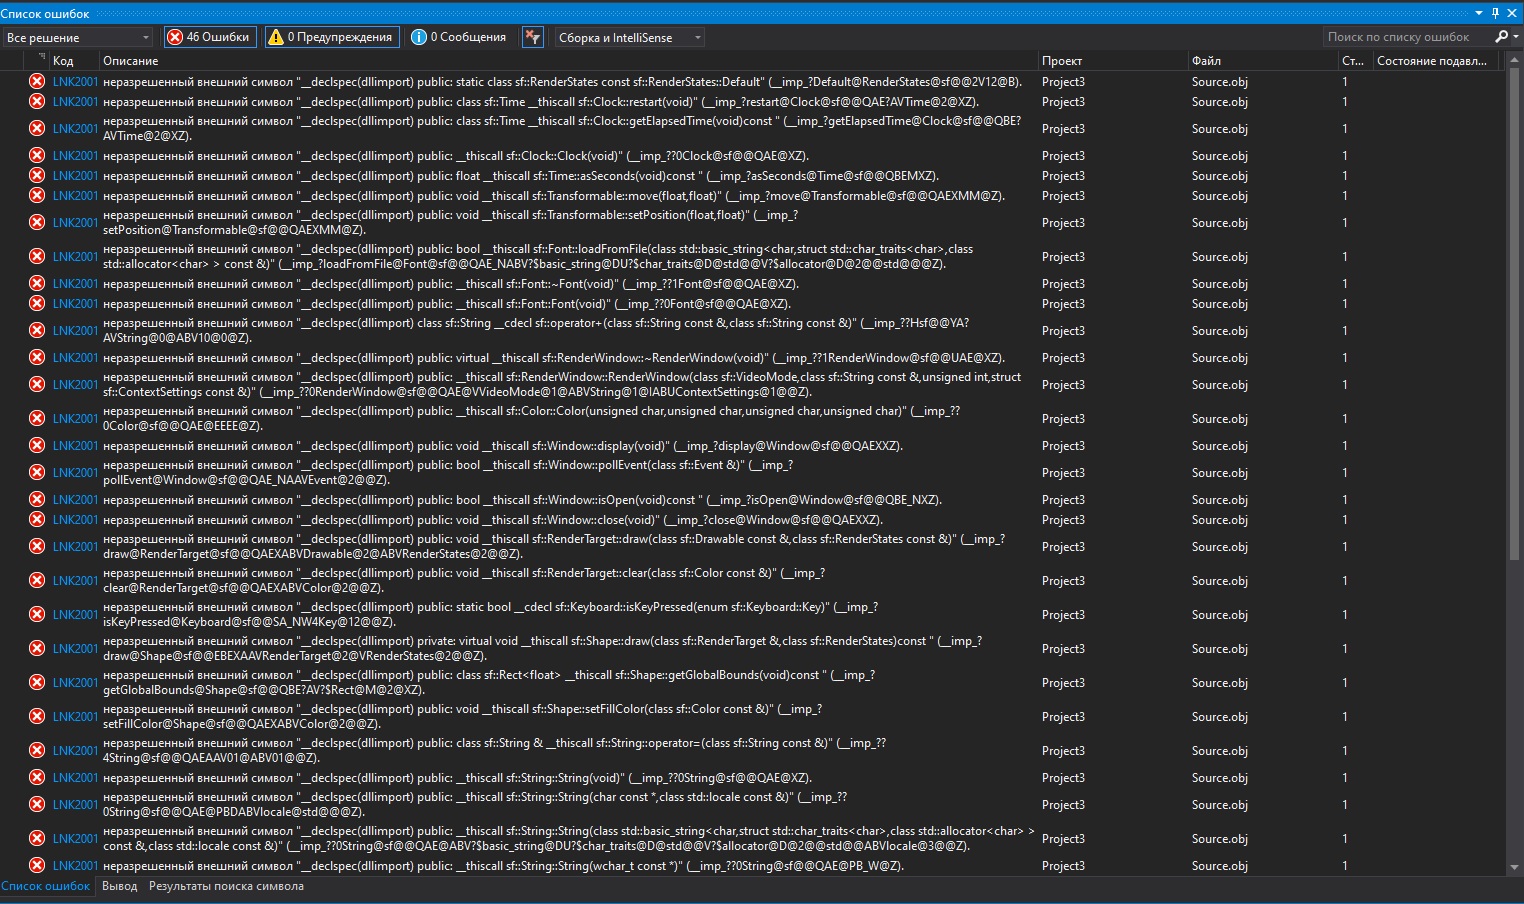Open the LNK2001 link on the Window::close row
The image size is (1524, 904).
[75, 520]
